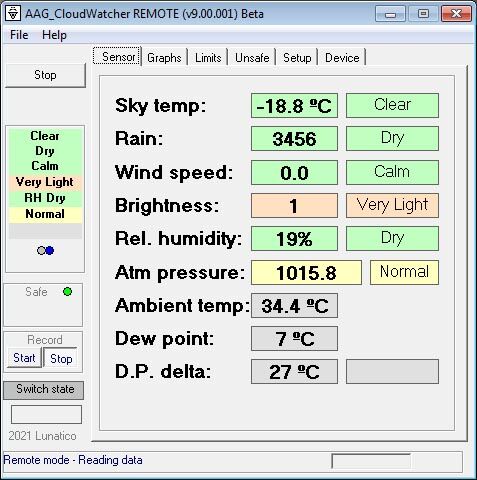Image resolution: width=477 pixels, height=480 pixels.
Task: Click the green Safe indicator light
Action: click(x=68, y=292)
